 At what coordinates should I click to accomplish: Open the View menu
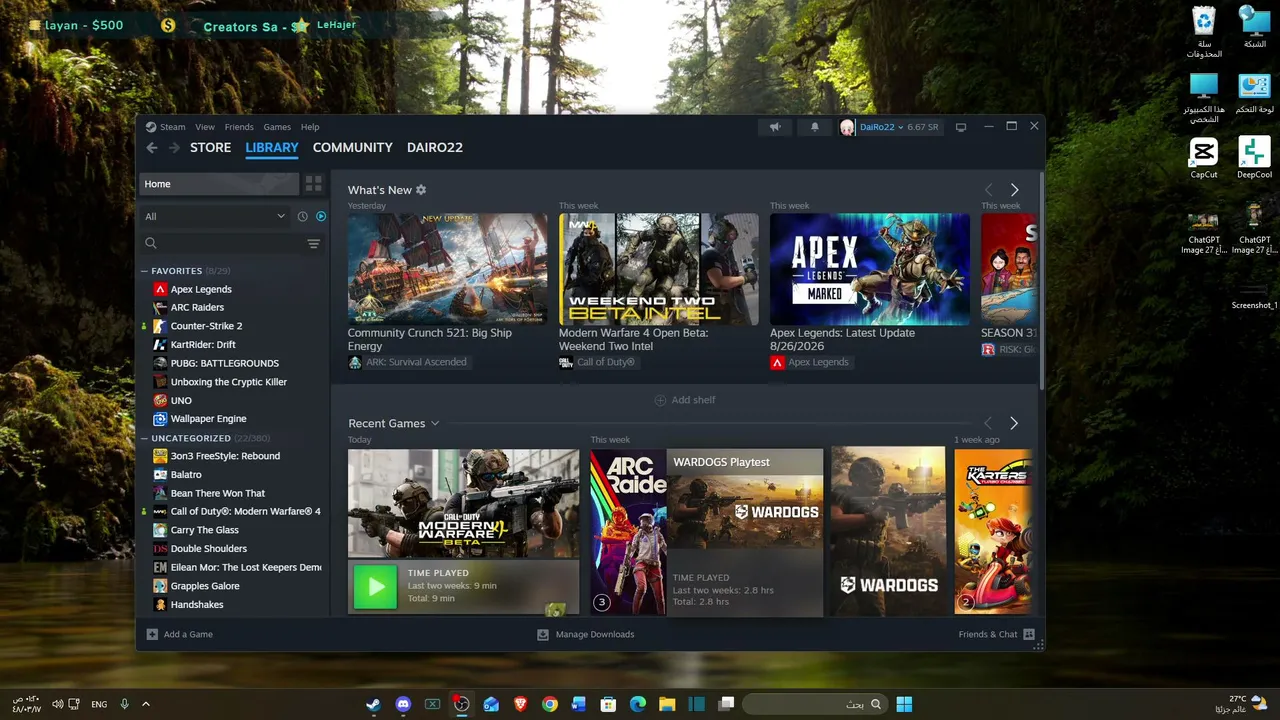(x=205, y=127)
